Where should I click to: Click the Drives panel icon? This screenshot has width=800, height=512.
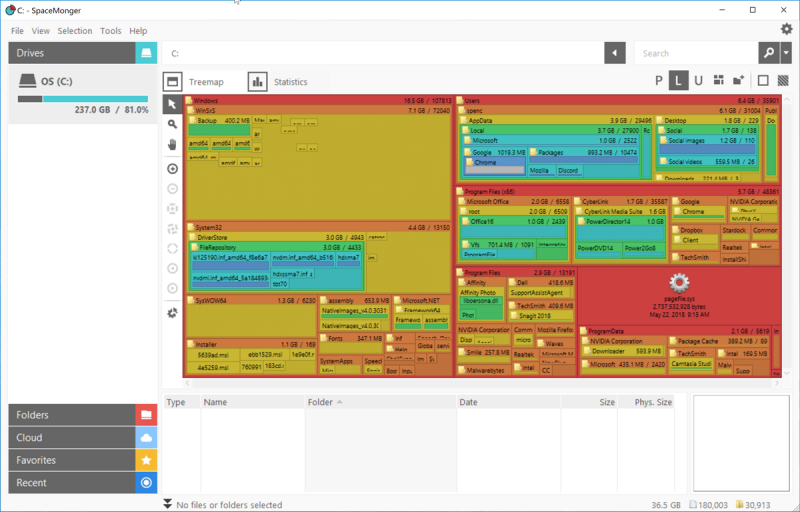(146, 53)
